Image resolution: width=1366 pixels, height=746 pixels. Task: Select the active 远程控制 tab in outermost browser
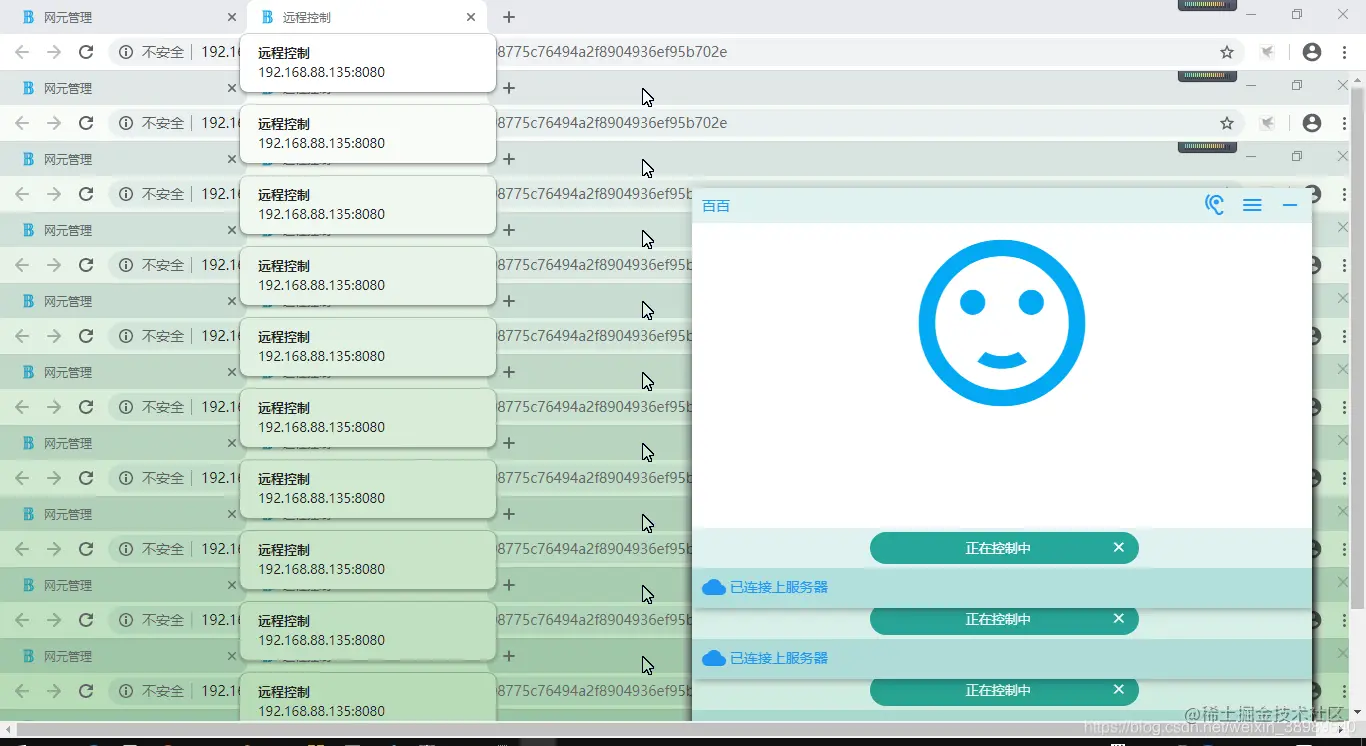pos(367,17)
